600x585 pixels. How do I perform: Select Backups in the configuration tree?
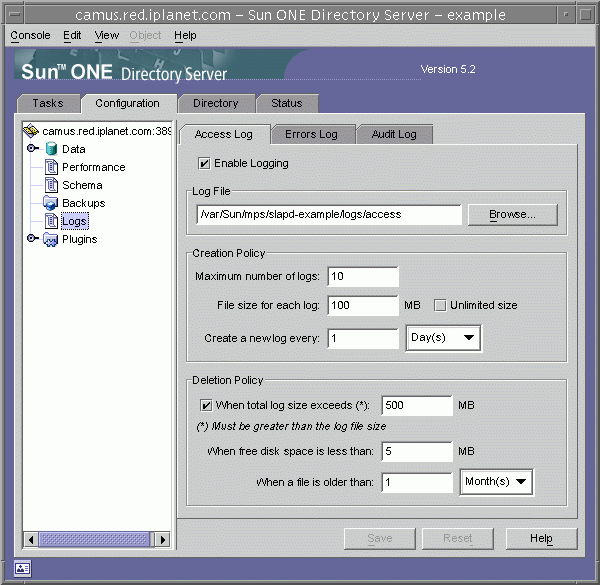tap(83, 203)
